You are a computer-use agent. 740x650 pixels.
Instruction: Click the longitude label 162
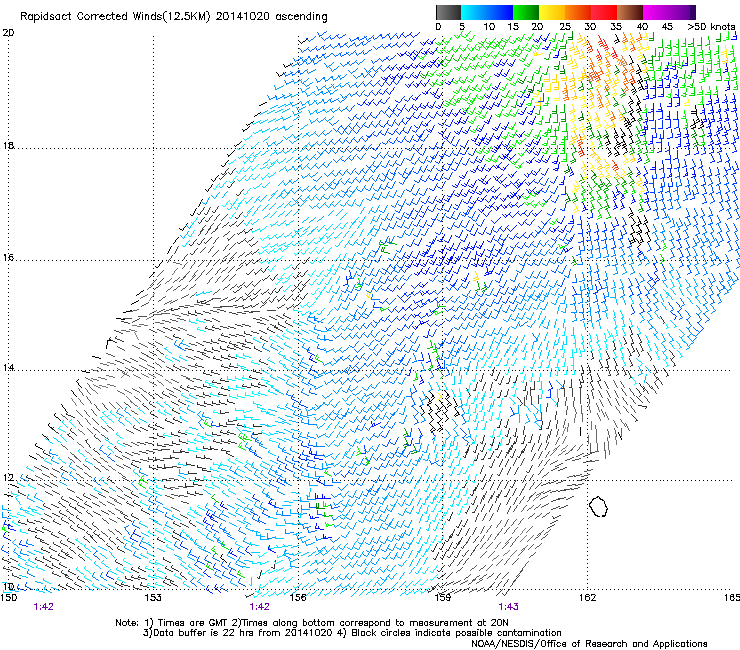(587, 598)
